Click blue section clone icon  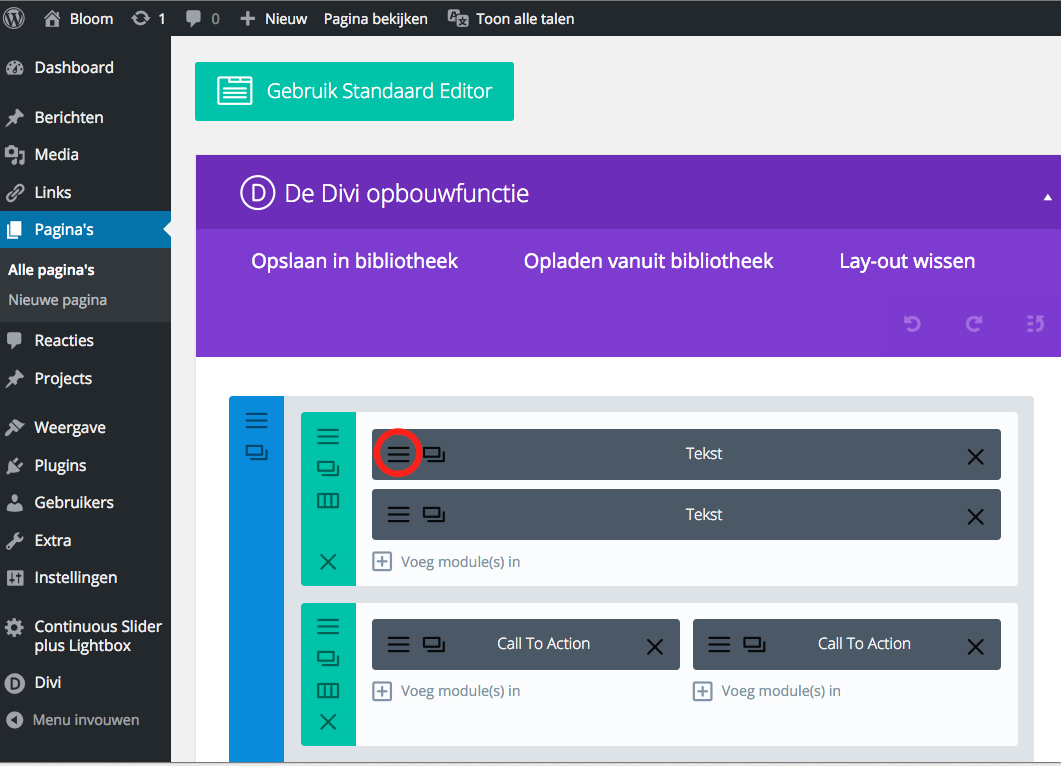click(x=256, y=453)
